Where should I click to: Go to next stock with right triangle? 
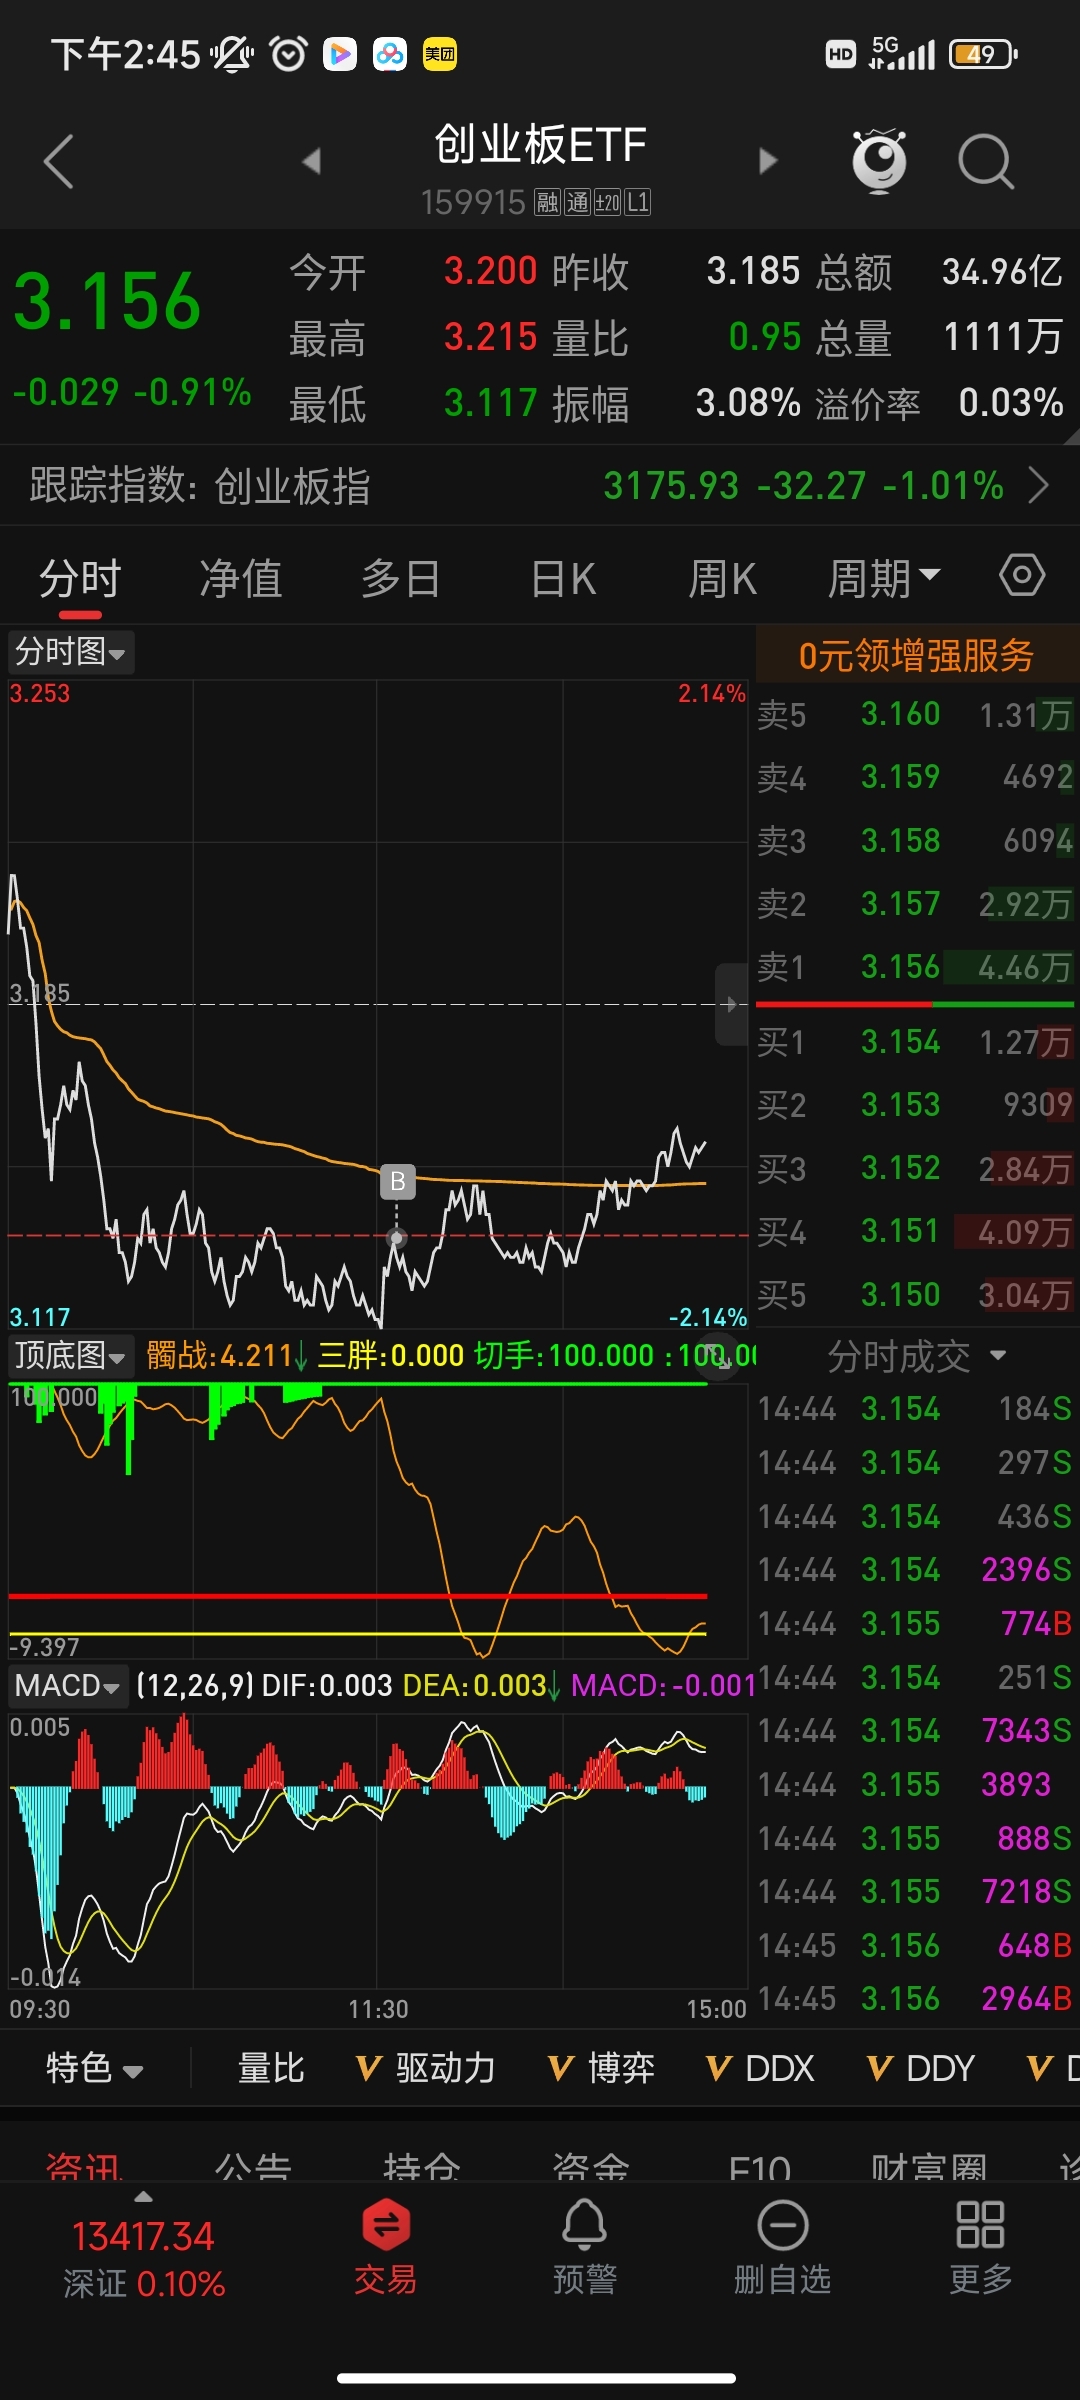tap(767, 161)
